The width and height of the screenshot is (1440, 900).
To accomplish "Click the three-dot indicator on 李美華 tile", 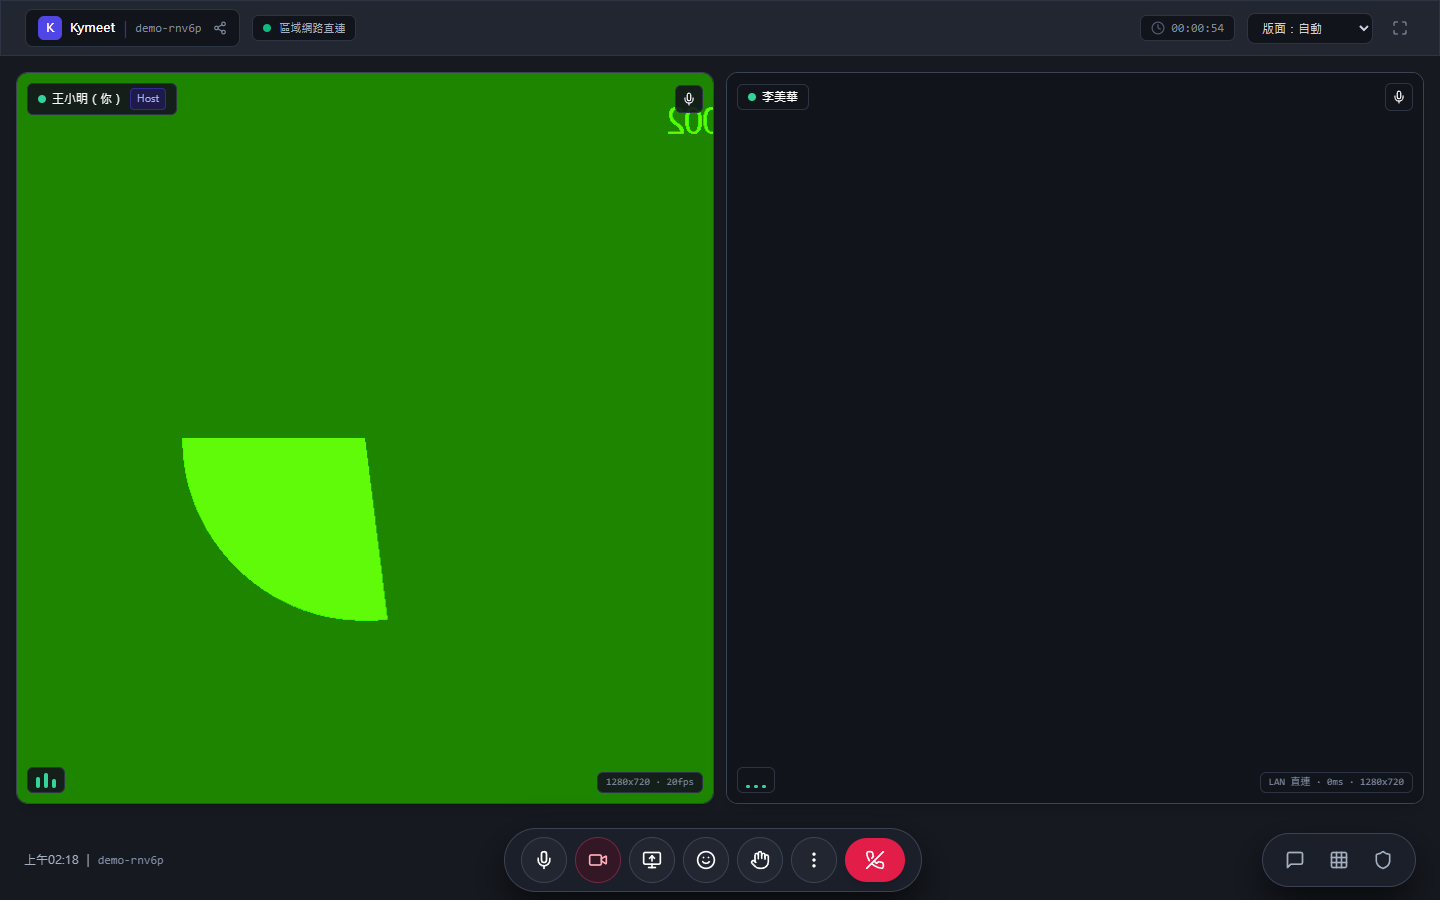I will pyautogui.click(x=756, y=780).
